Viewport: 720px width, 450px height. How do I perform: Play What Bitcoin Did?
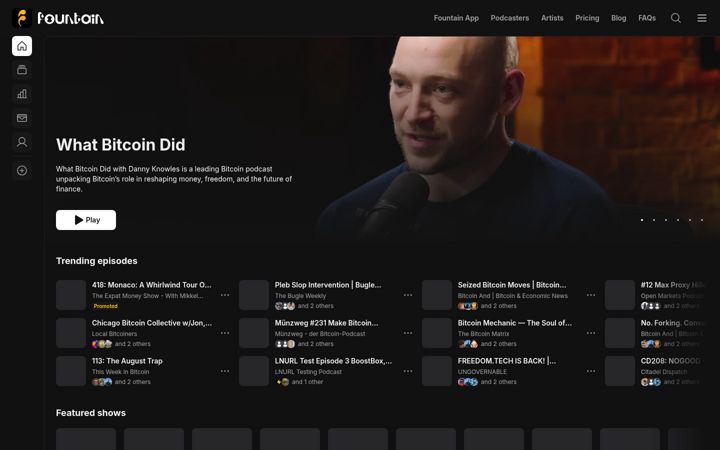click(x=86, y=220)
